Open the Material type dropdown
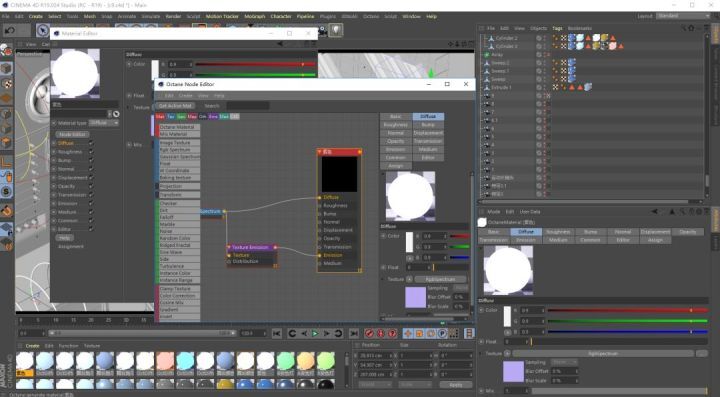Viewport: 720px width, 397px height. click(x=104, y=123)
